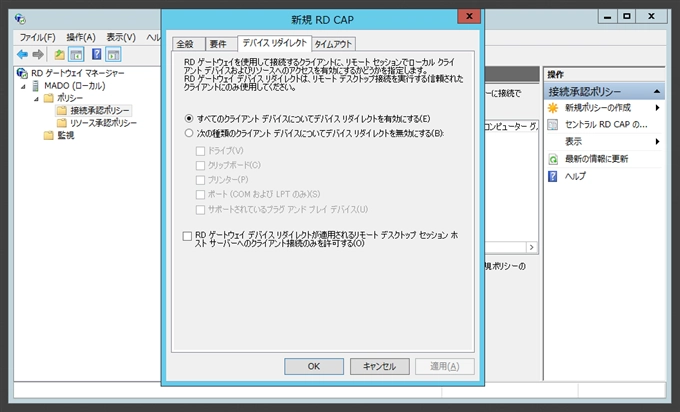Image resolution: width=680 pixels, height=412 pixels.
Task: Click the 監視 folder icon
Action: [49, 136]
